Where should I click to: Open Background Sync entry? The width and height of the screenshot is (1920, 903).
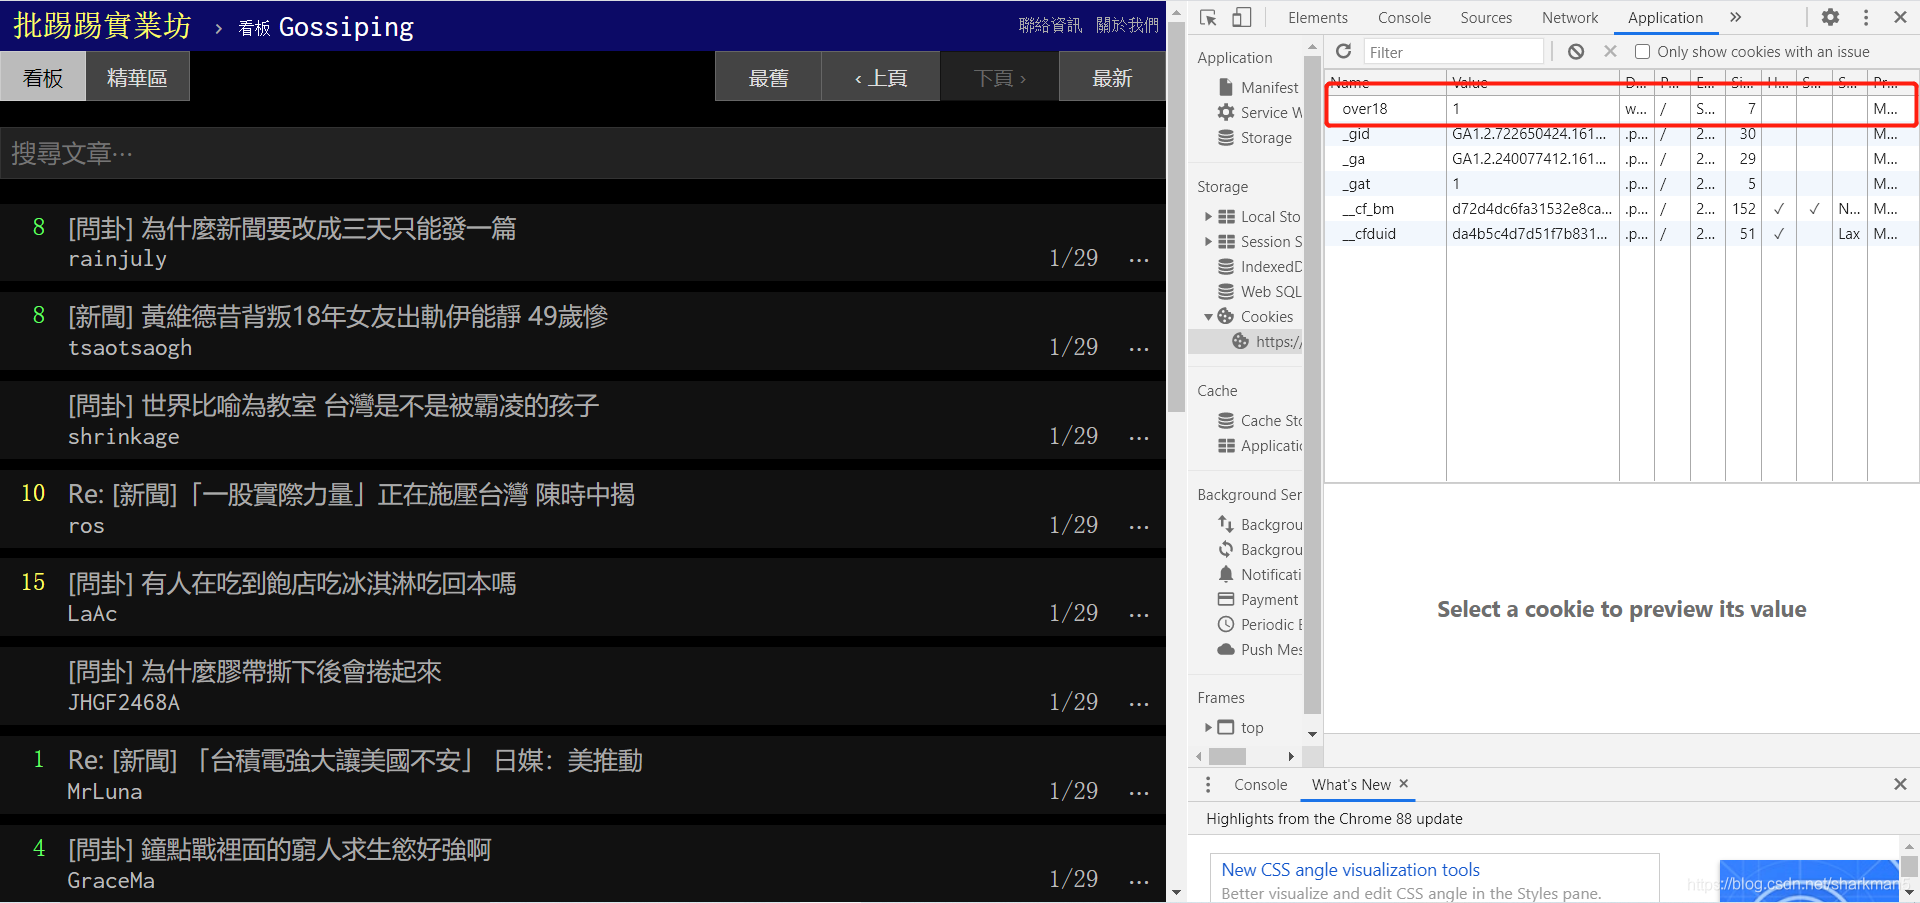1260,550
